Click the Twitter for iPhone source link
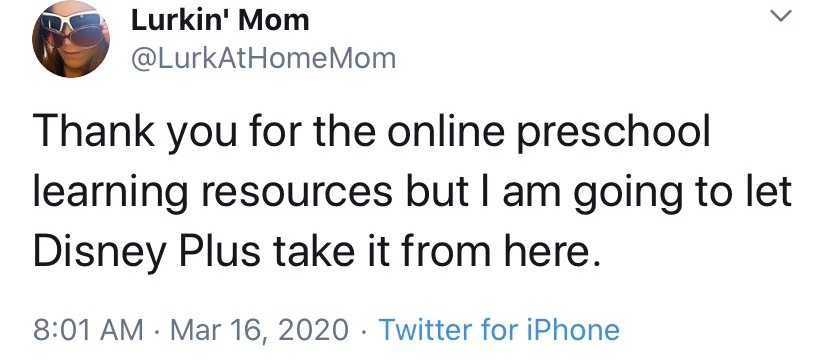 (x=499, y=330)
